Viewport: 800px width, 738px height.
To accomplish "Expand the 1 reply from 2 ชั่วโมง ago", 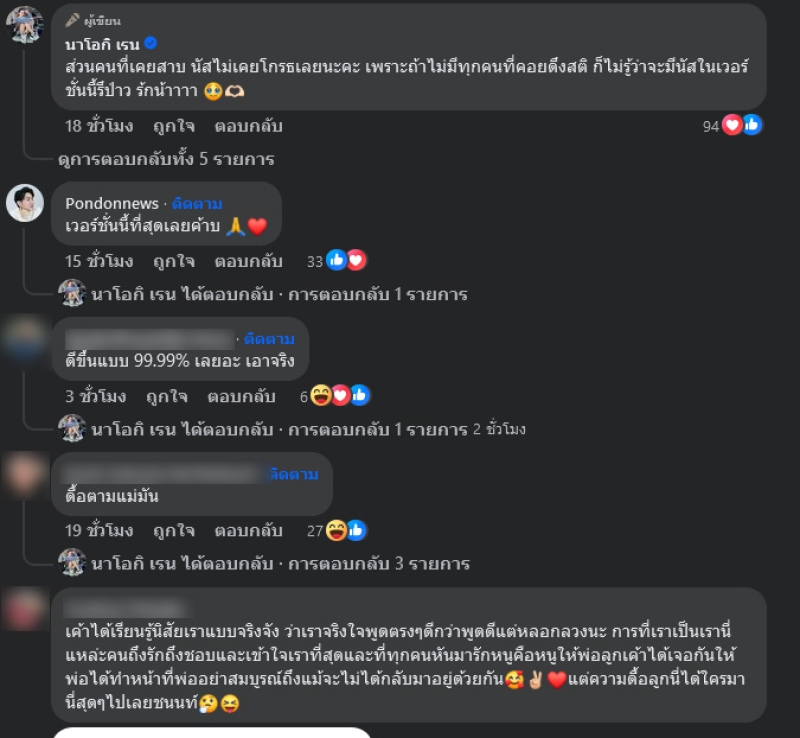I will [308, 429].
